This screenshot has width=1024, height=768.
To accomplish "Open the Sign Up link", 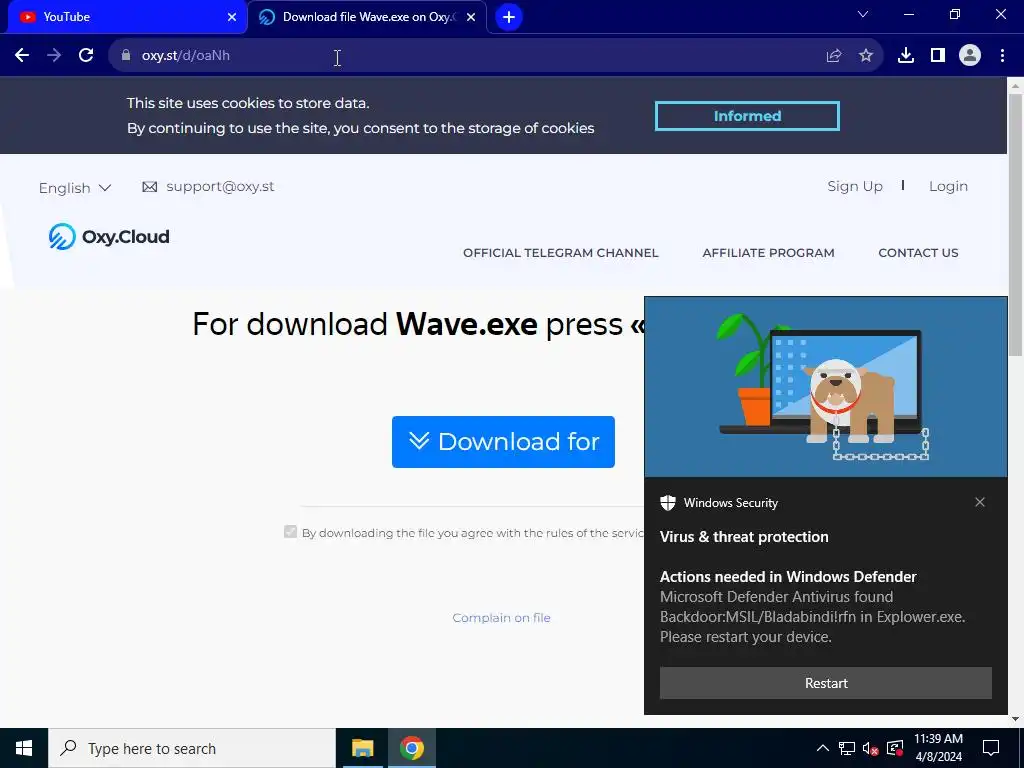I will (x=855, y=187).
